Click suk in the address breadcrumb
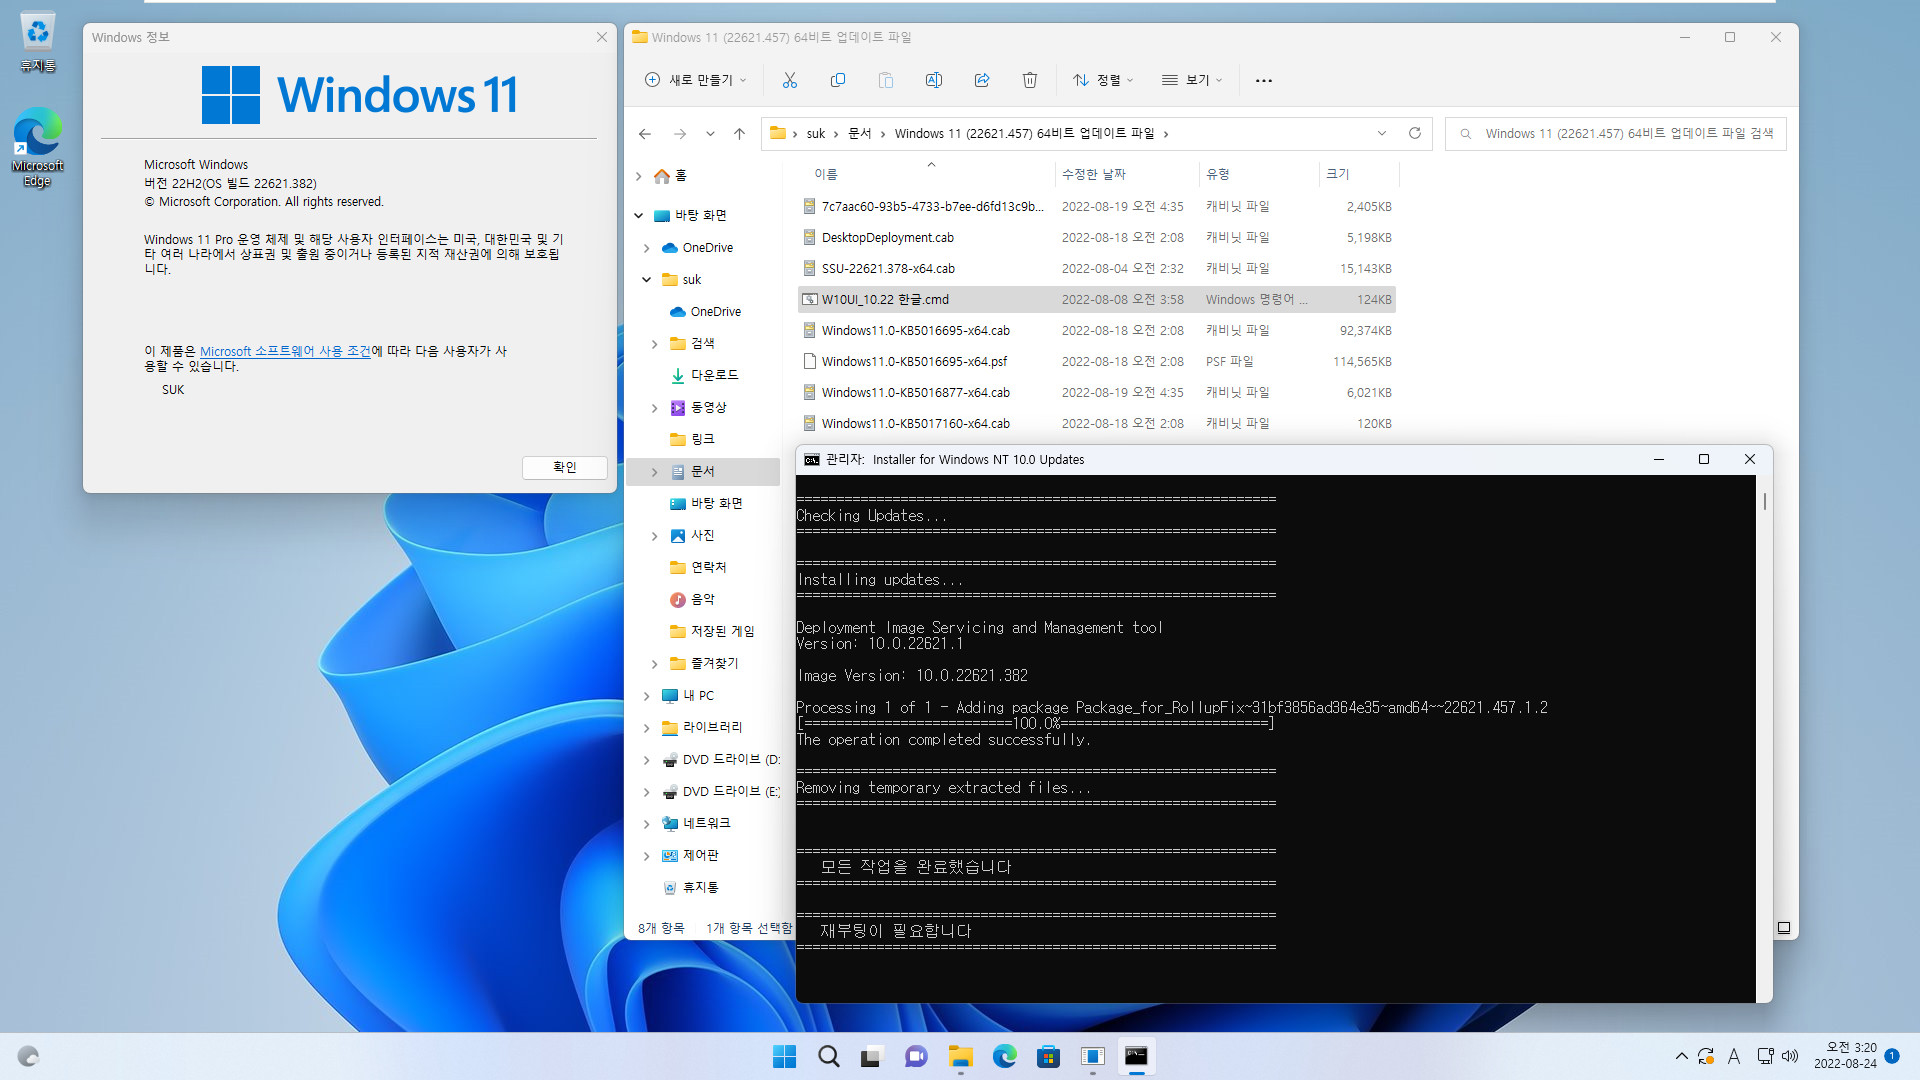 click(x=816, y=134)
